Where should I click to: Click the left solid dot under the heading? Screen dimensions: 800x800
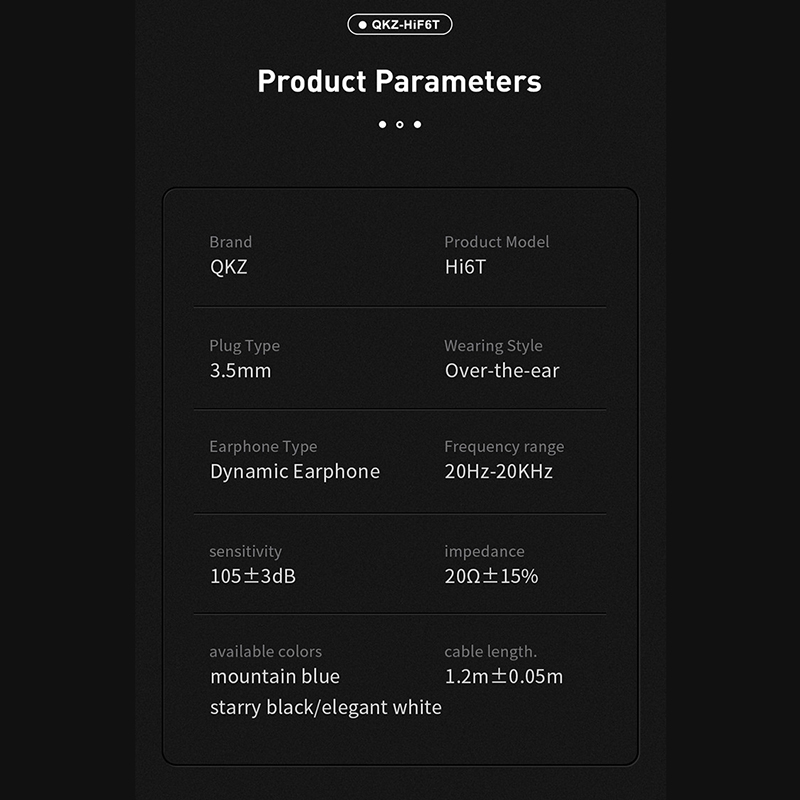tap(382, 124)
